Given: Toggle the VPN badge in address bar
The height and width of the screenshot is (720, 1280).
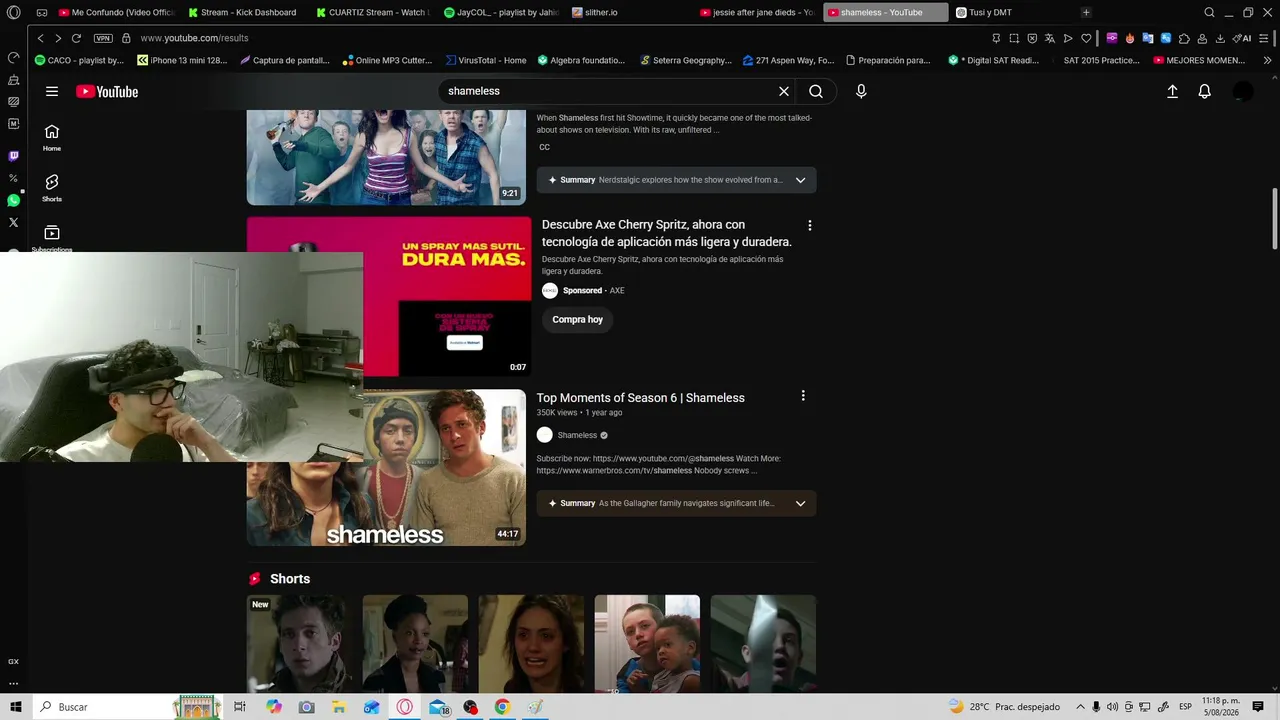Looking at the screenshot, I should tap(103, 38).
